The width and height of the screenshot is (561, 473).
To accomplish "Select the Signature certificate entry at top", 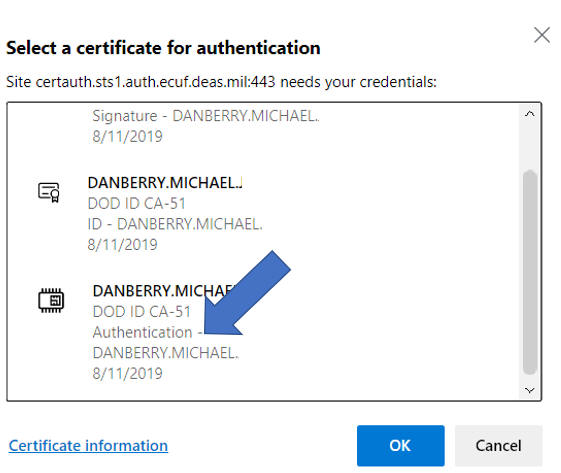I will [205, 126].
